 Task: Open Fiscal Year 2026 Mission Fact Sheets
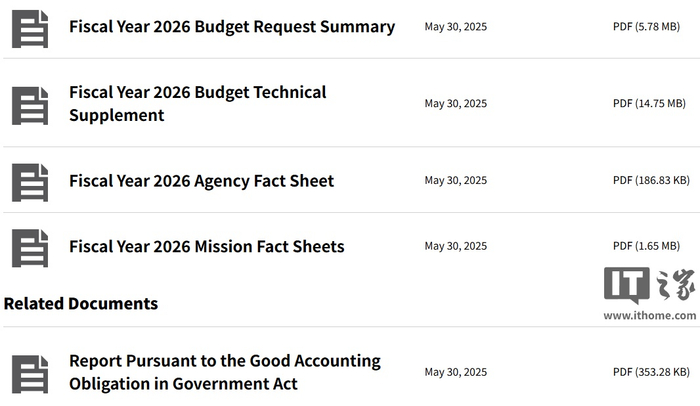point(206,247)
